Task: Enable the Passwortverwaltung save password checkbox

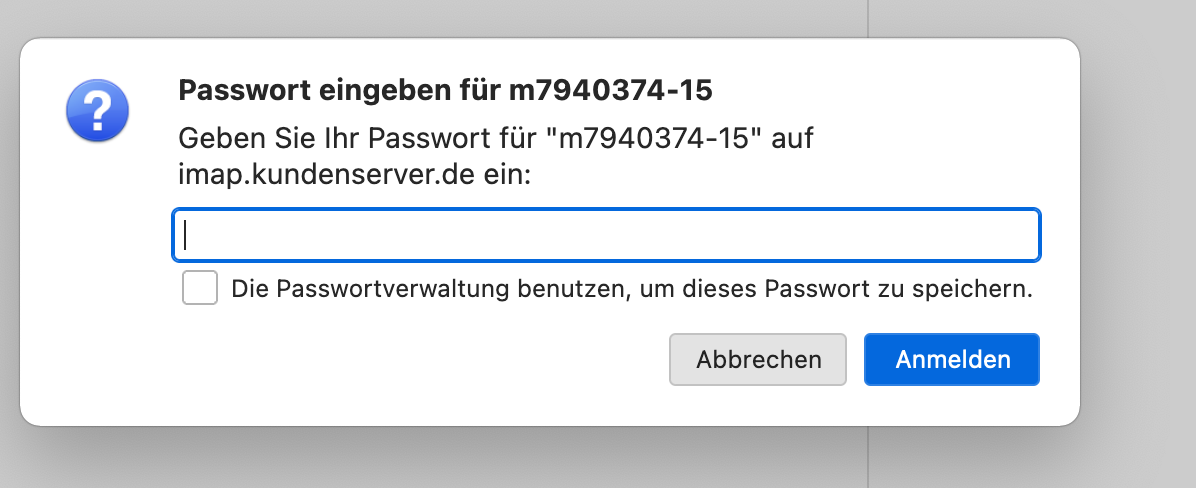Action: coord(200,289)
